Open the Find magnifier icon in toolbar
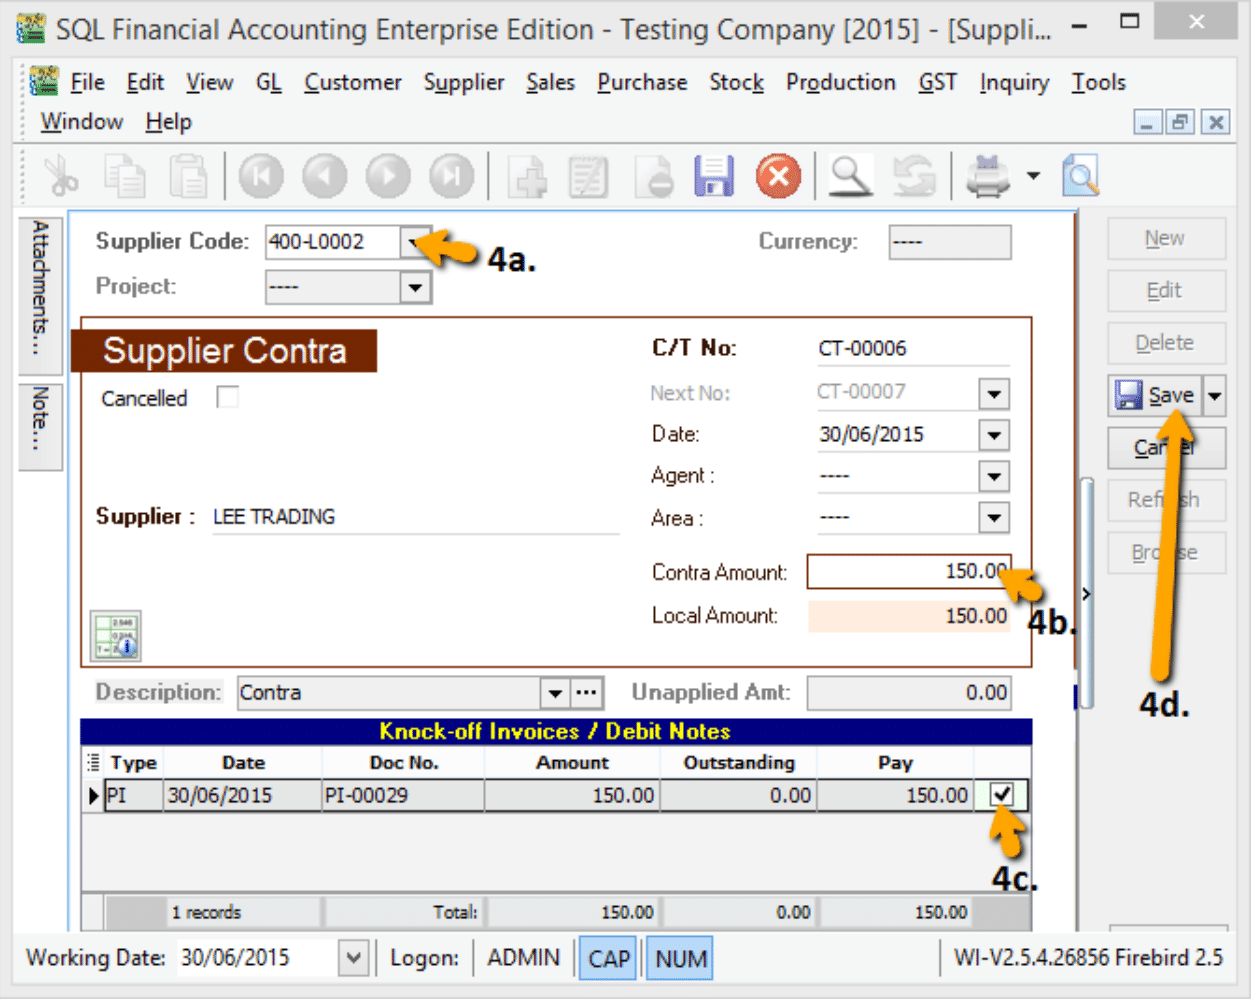 [x=849, y=177]
